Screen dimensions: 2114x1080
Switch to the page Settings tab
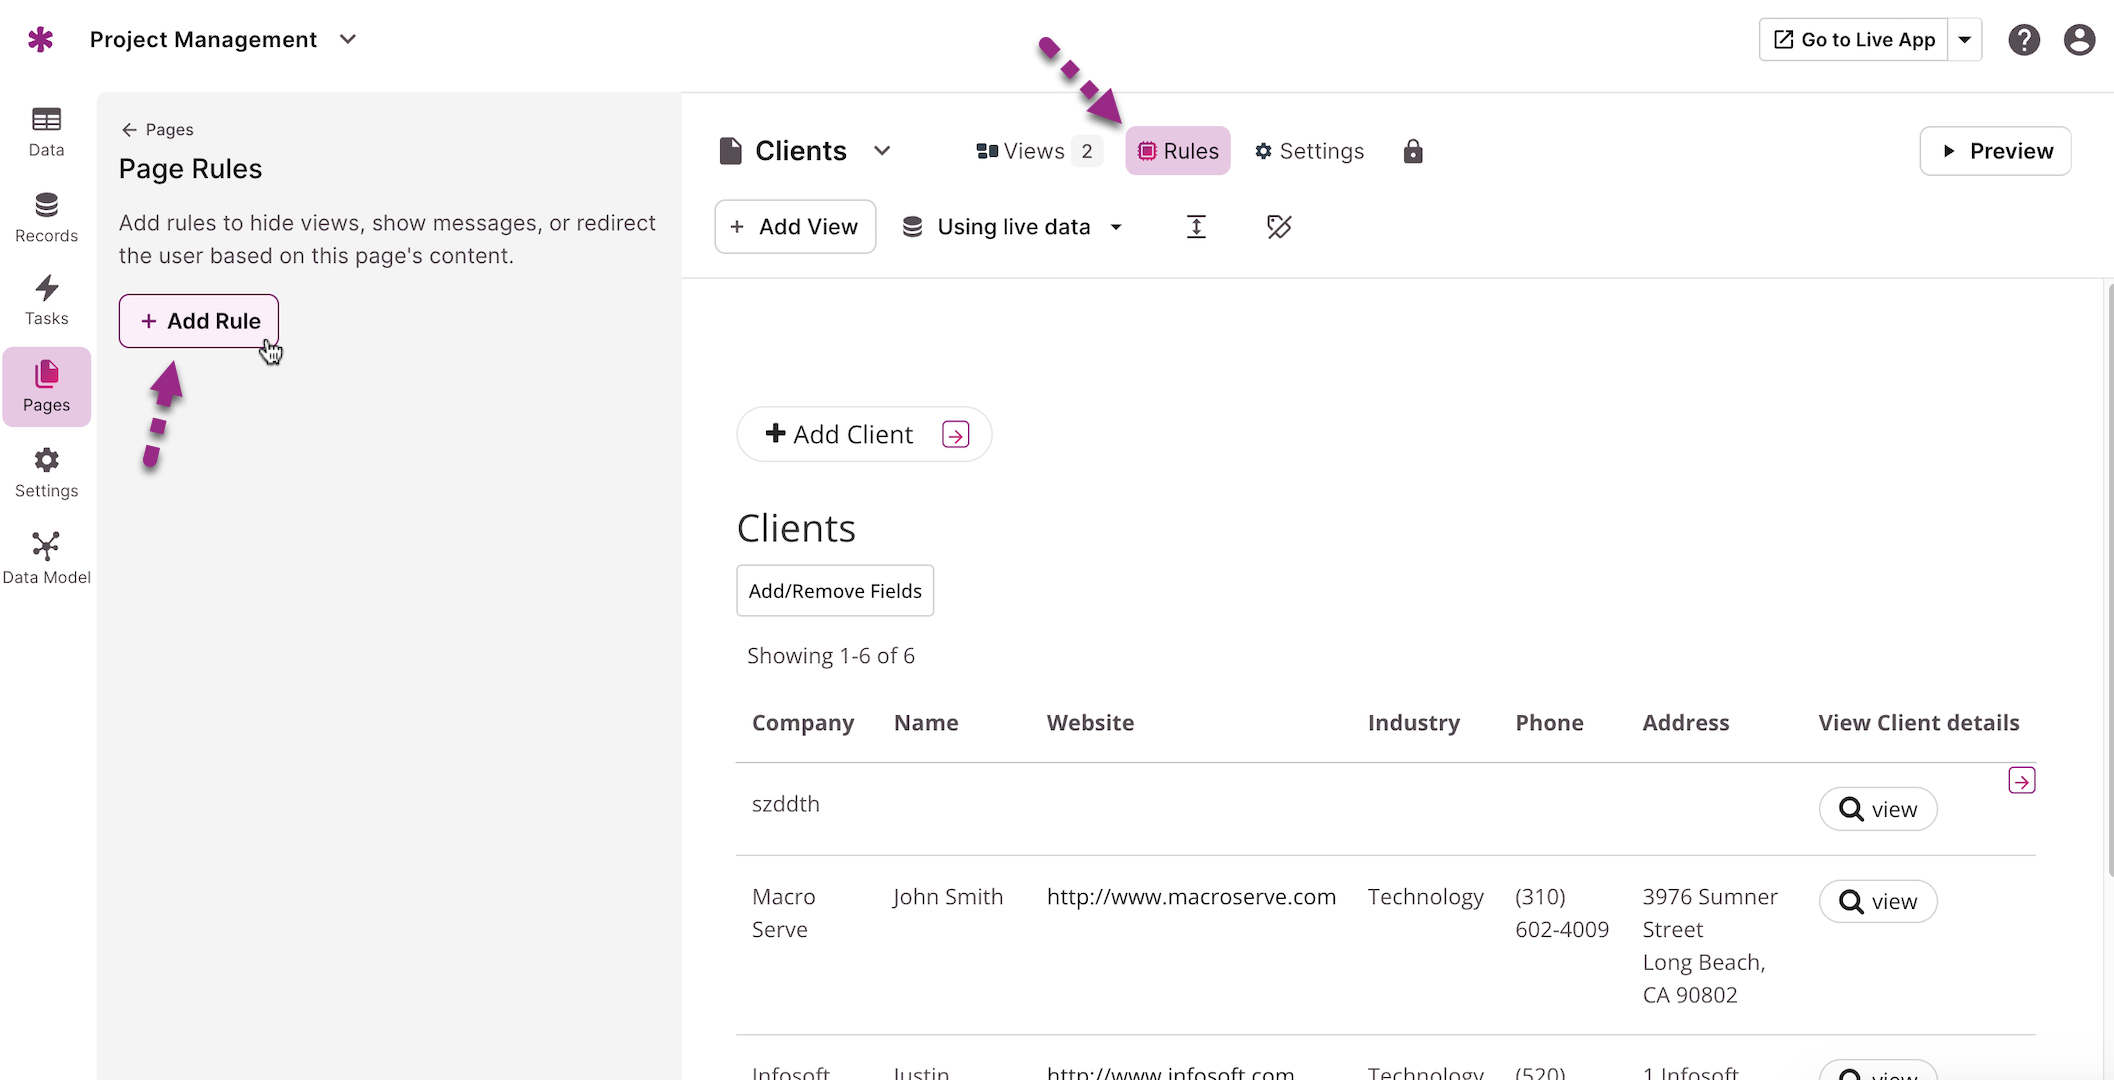(1309, 151)
